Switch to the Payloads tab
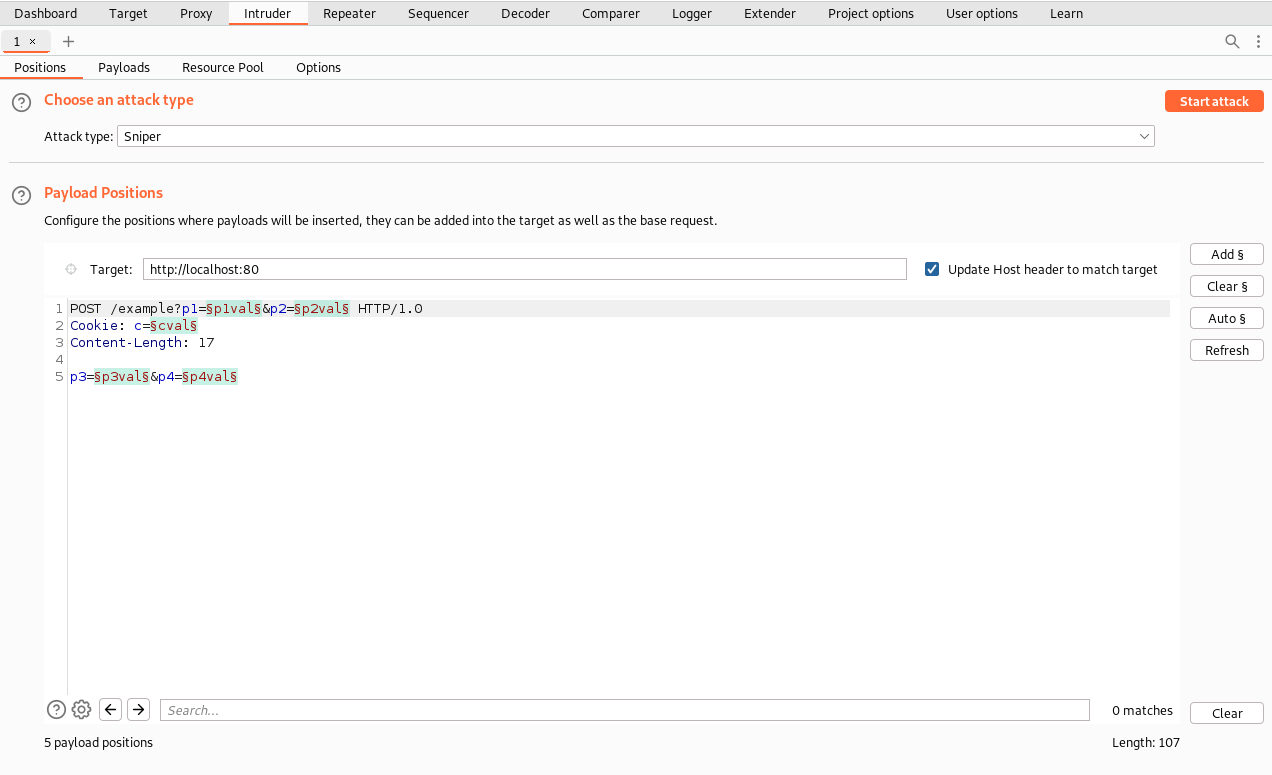Viewport: 1272px width, 775px height. (124, 67)
